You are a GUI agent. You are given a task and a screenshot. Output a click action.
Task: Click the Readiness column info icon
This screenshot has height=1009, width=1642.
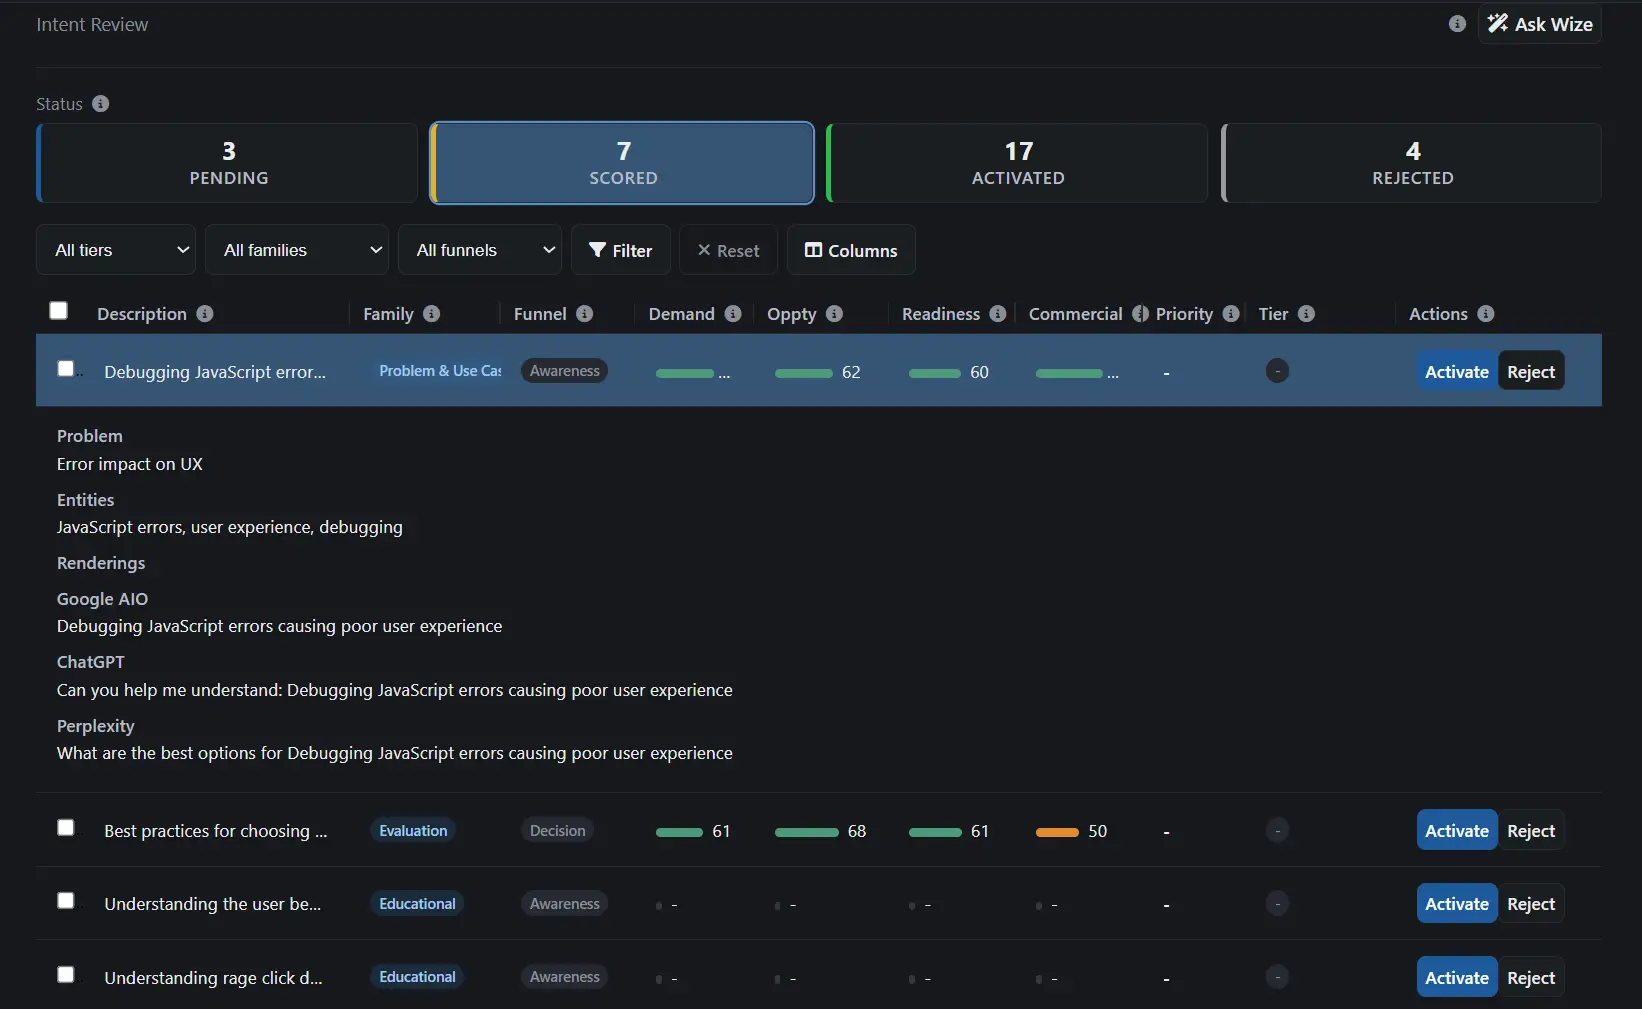point(998,314)
